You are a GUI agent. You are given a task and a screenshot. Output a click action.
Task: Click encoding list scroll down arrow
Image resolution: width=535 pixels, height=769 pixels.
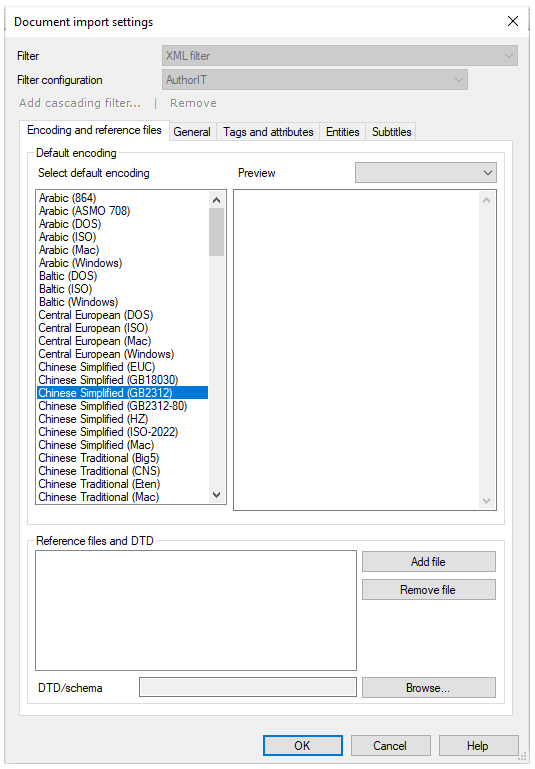[216, 495]
